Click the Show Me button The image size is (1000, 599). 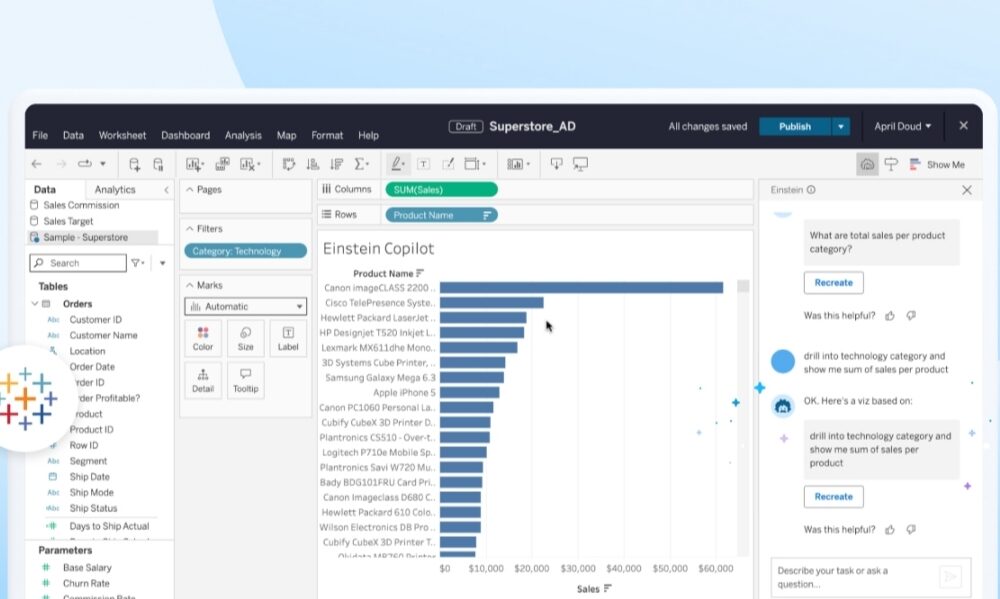click(x=937, y=165)
